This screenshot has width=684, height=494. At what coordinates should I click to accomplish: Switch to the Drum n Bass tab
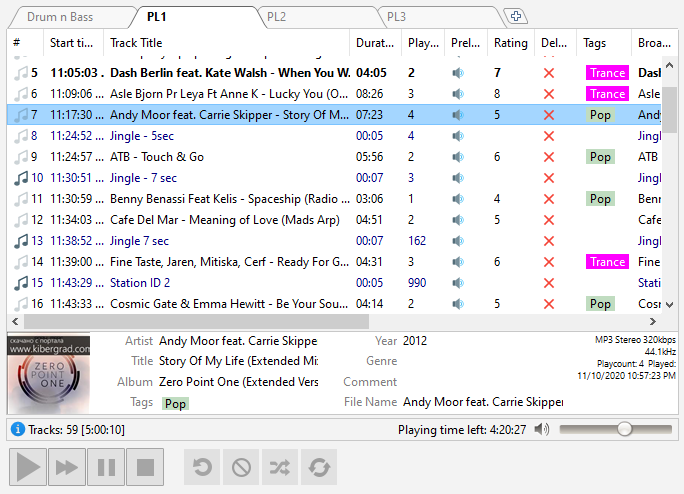tap(60, 17)
